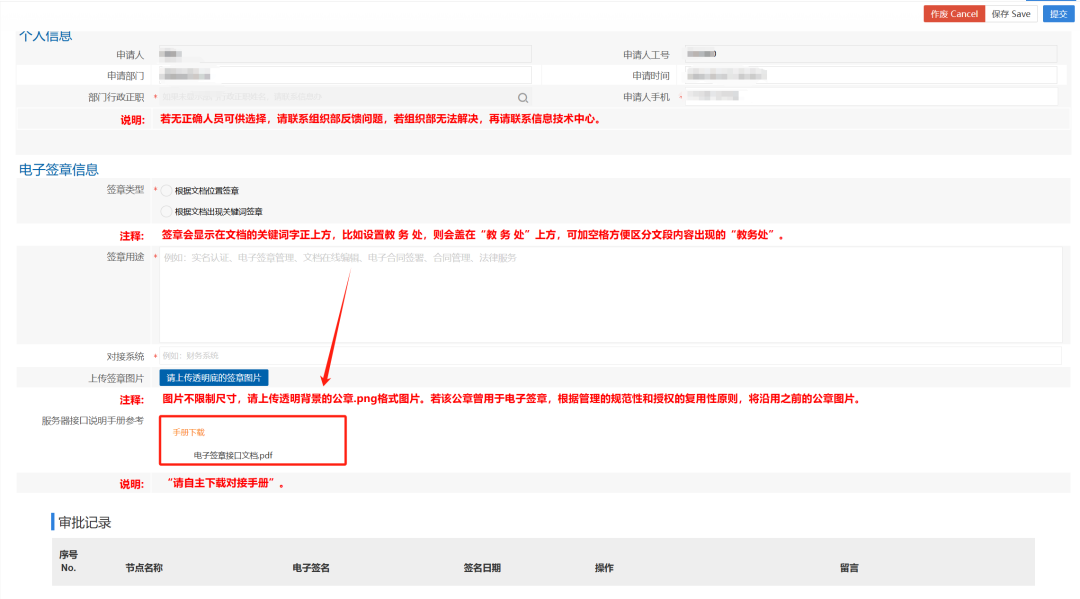
Task: Click 请上传透明底的签章图片 upload button
Action: pyautogui.click(x=214, y=378)
